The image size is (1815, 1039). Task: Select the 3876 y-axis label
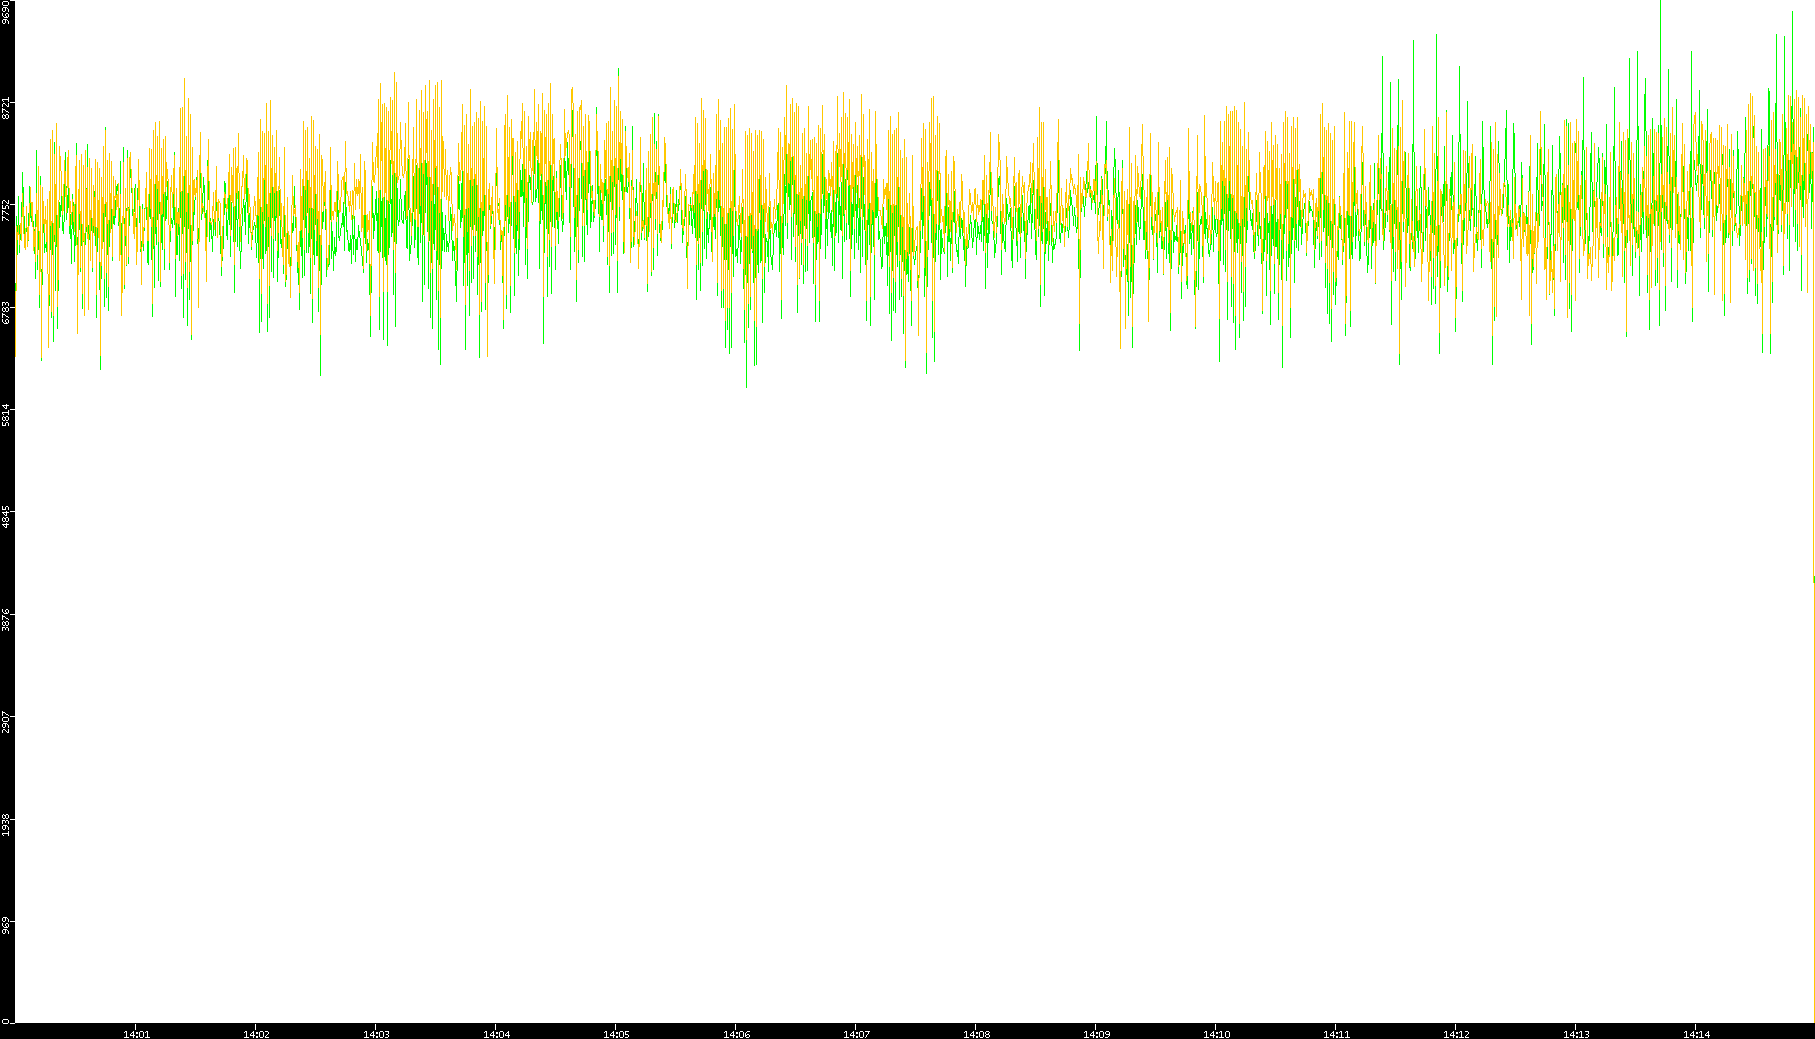pos(6,620)
